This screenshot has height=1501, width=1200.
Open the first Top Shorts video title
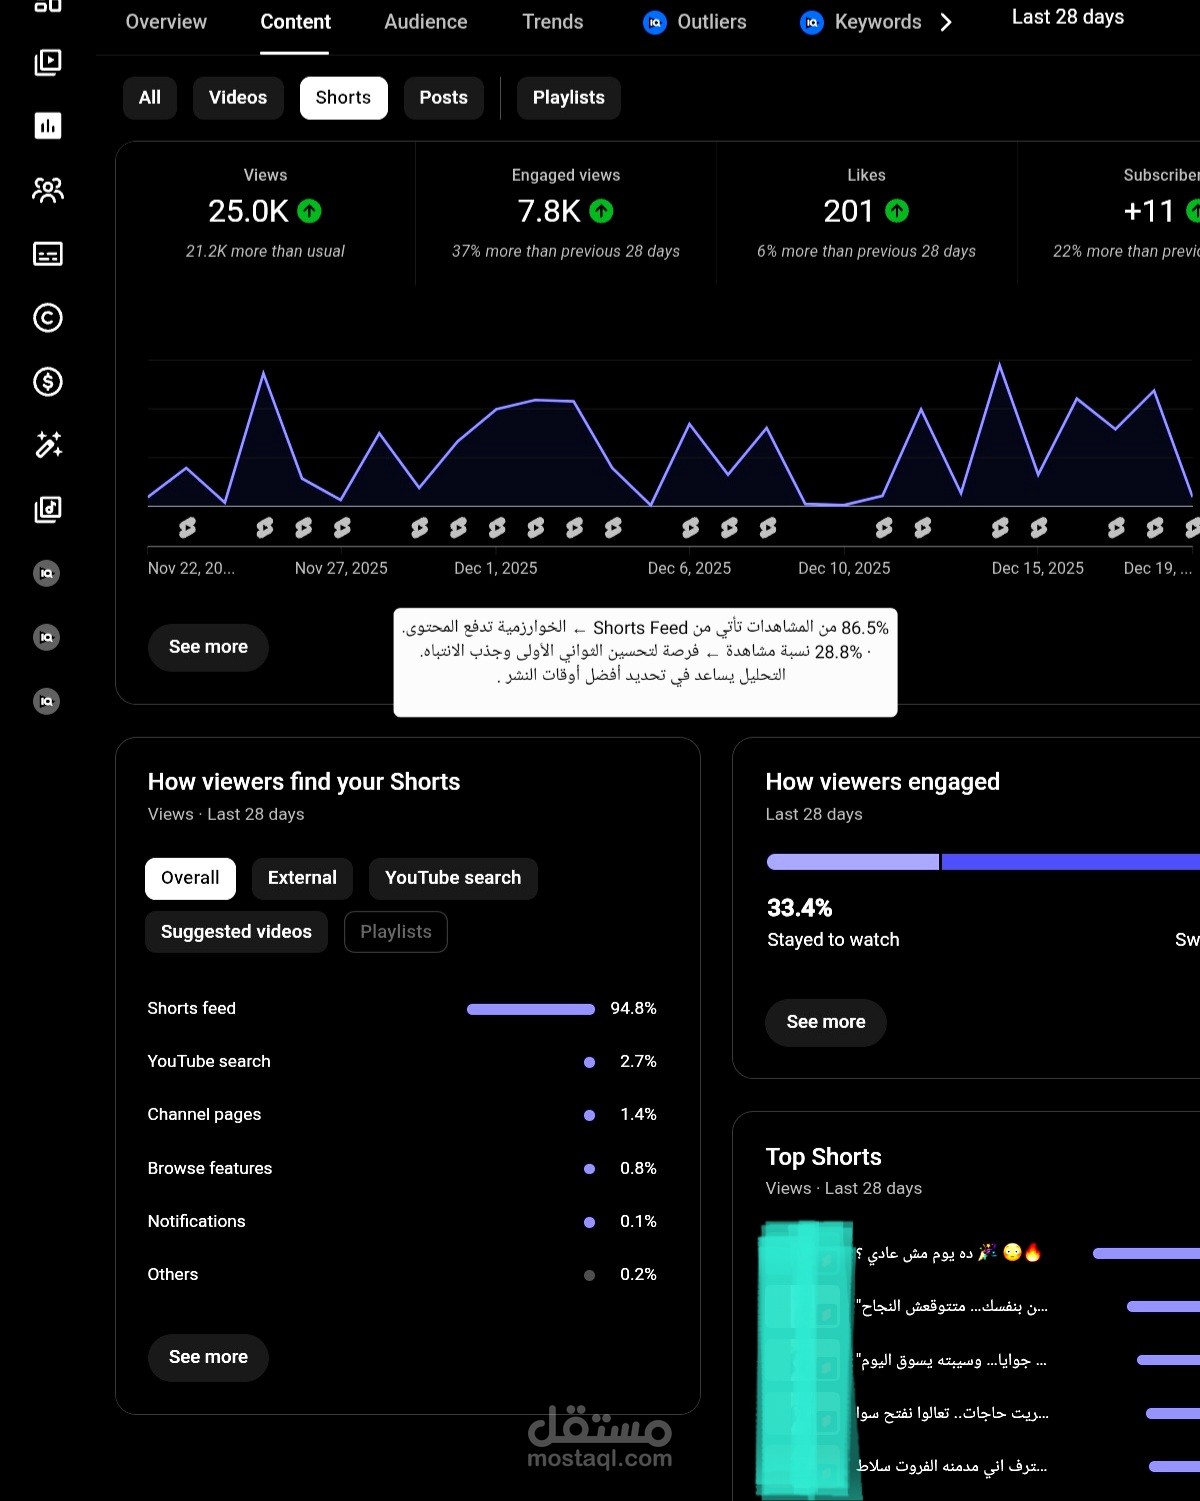click(x=949, y=1253)
